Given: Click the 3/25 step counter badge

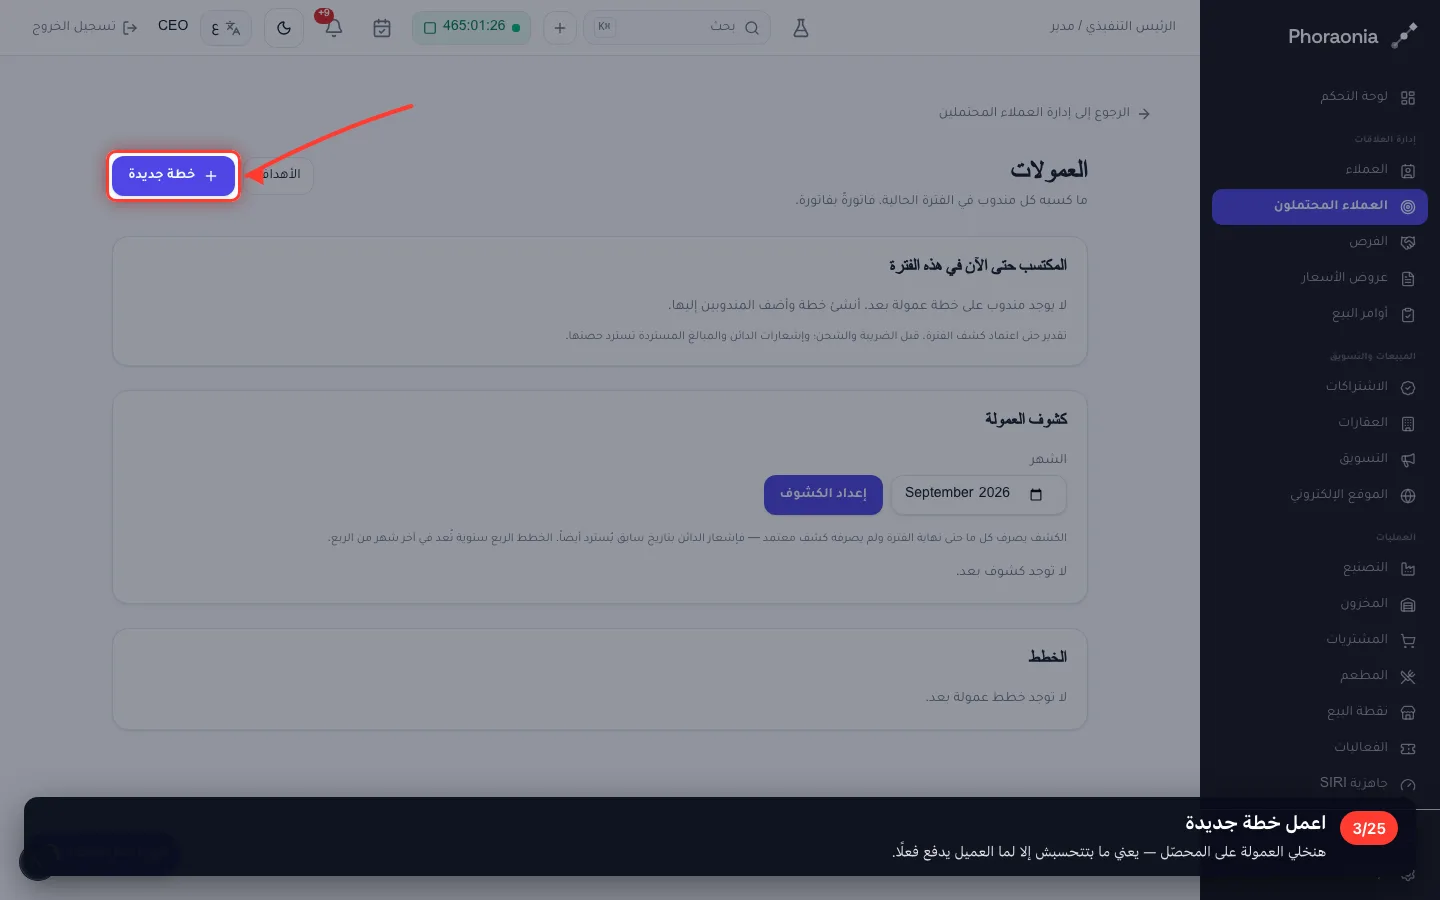Looking at the screenshot, I should coord(1369,829).
